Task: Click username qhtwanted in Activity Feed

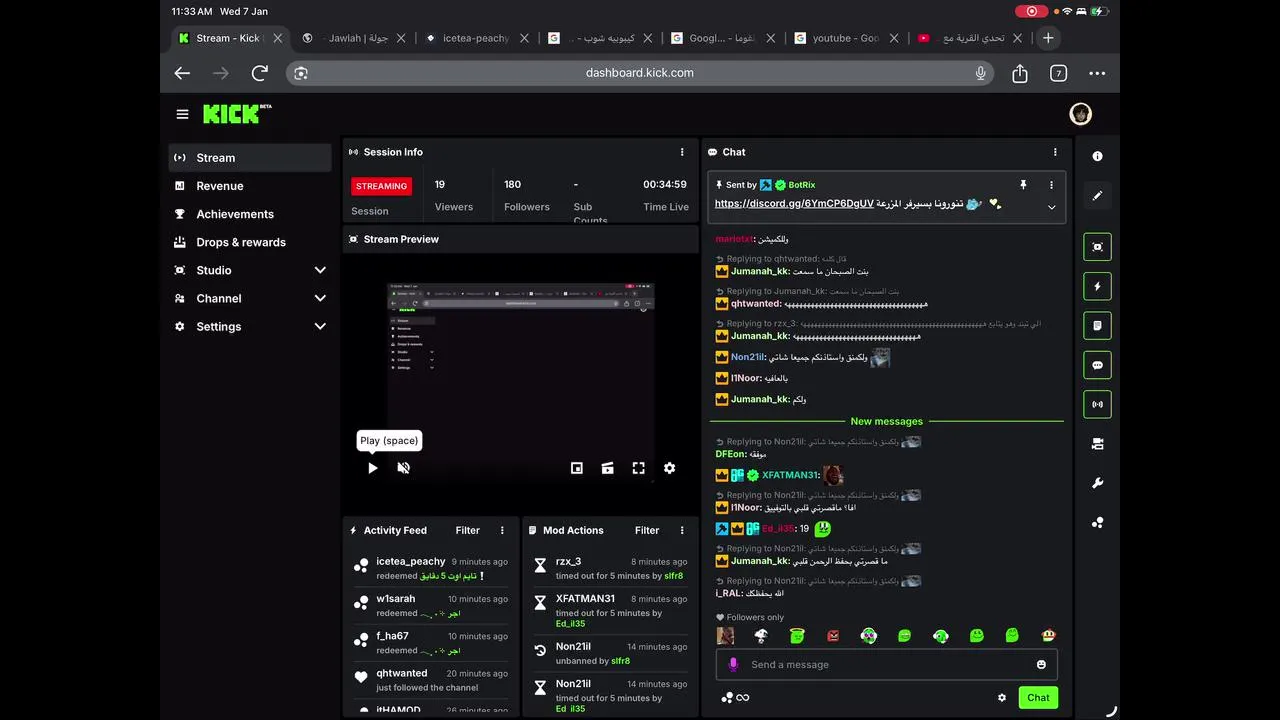Action: click(x=402, y=673)
